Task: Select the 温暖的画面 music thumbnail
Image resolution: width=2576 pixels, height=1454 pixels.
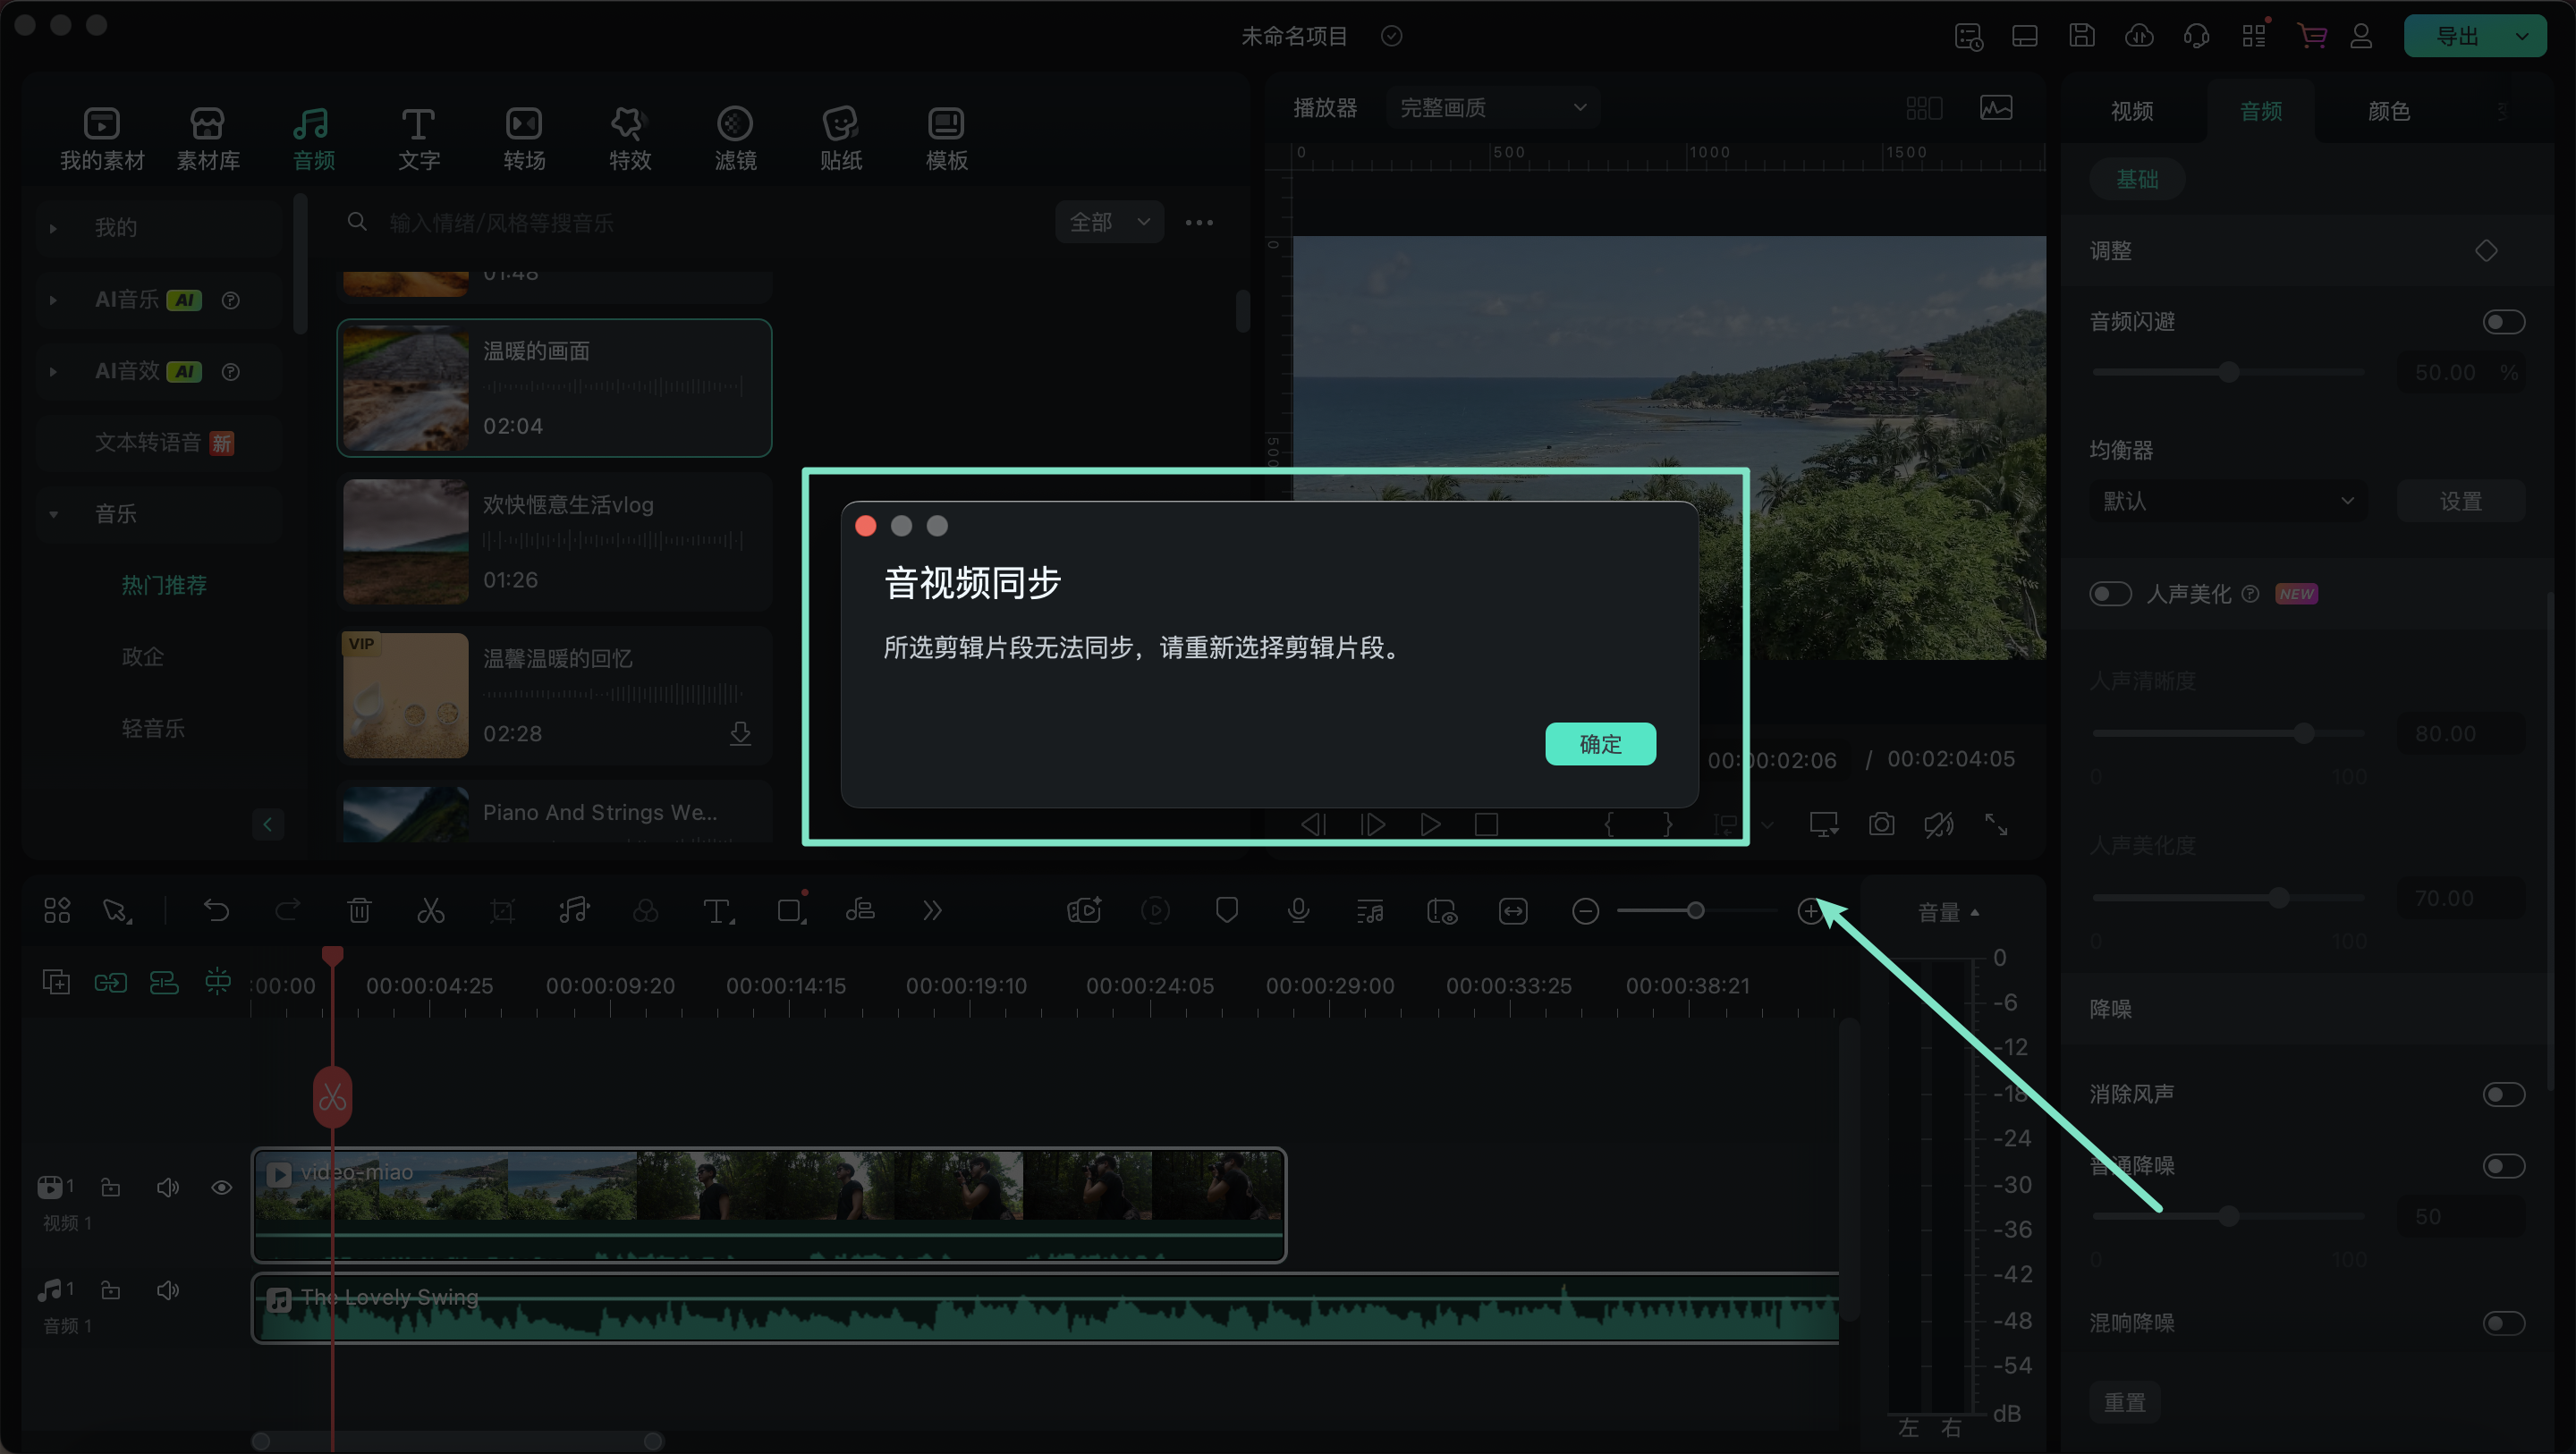Action: (405, 388)
